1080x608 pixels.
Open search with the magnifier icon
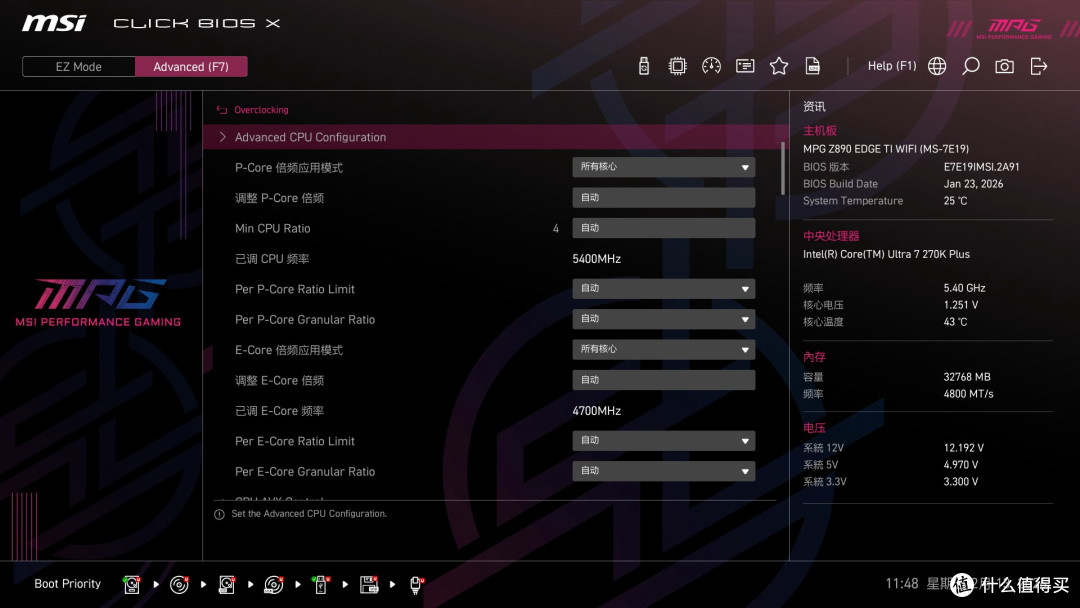970,66
